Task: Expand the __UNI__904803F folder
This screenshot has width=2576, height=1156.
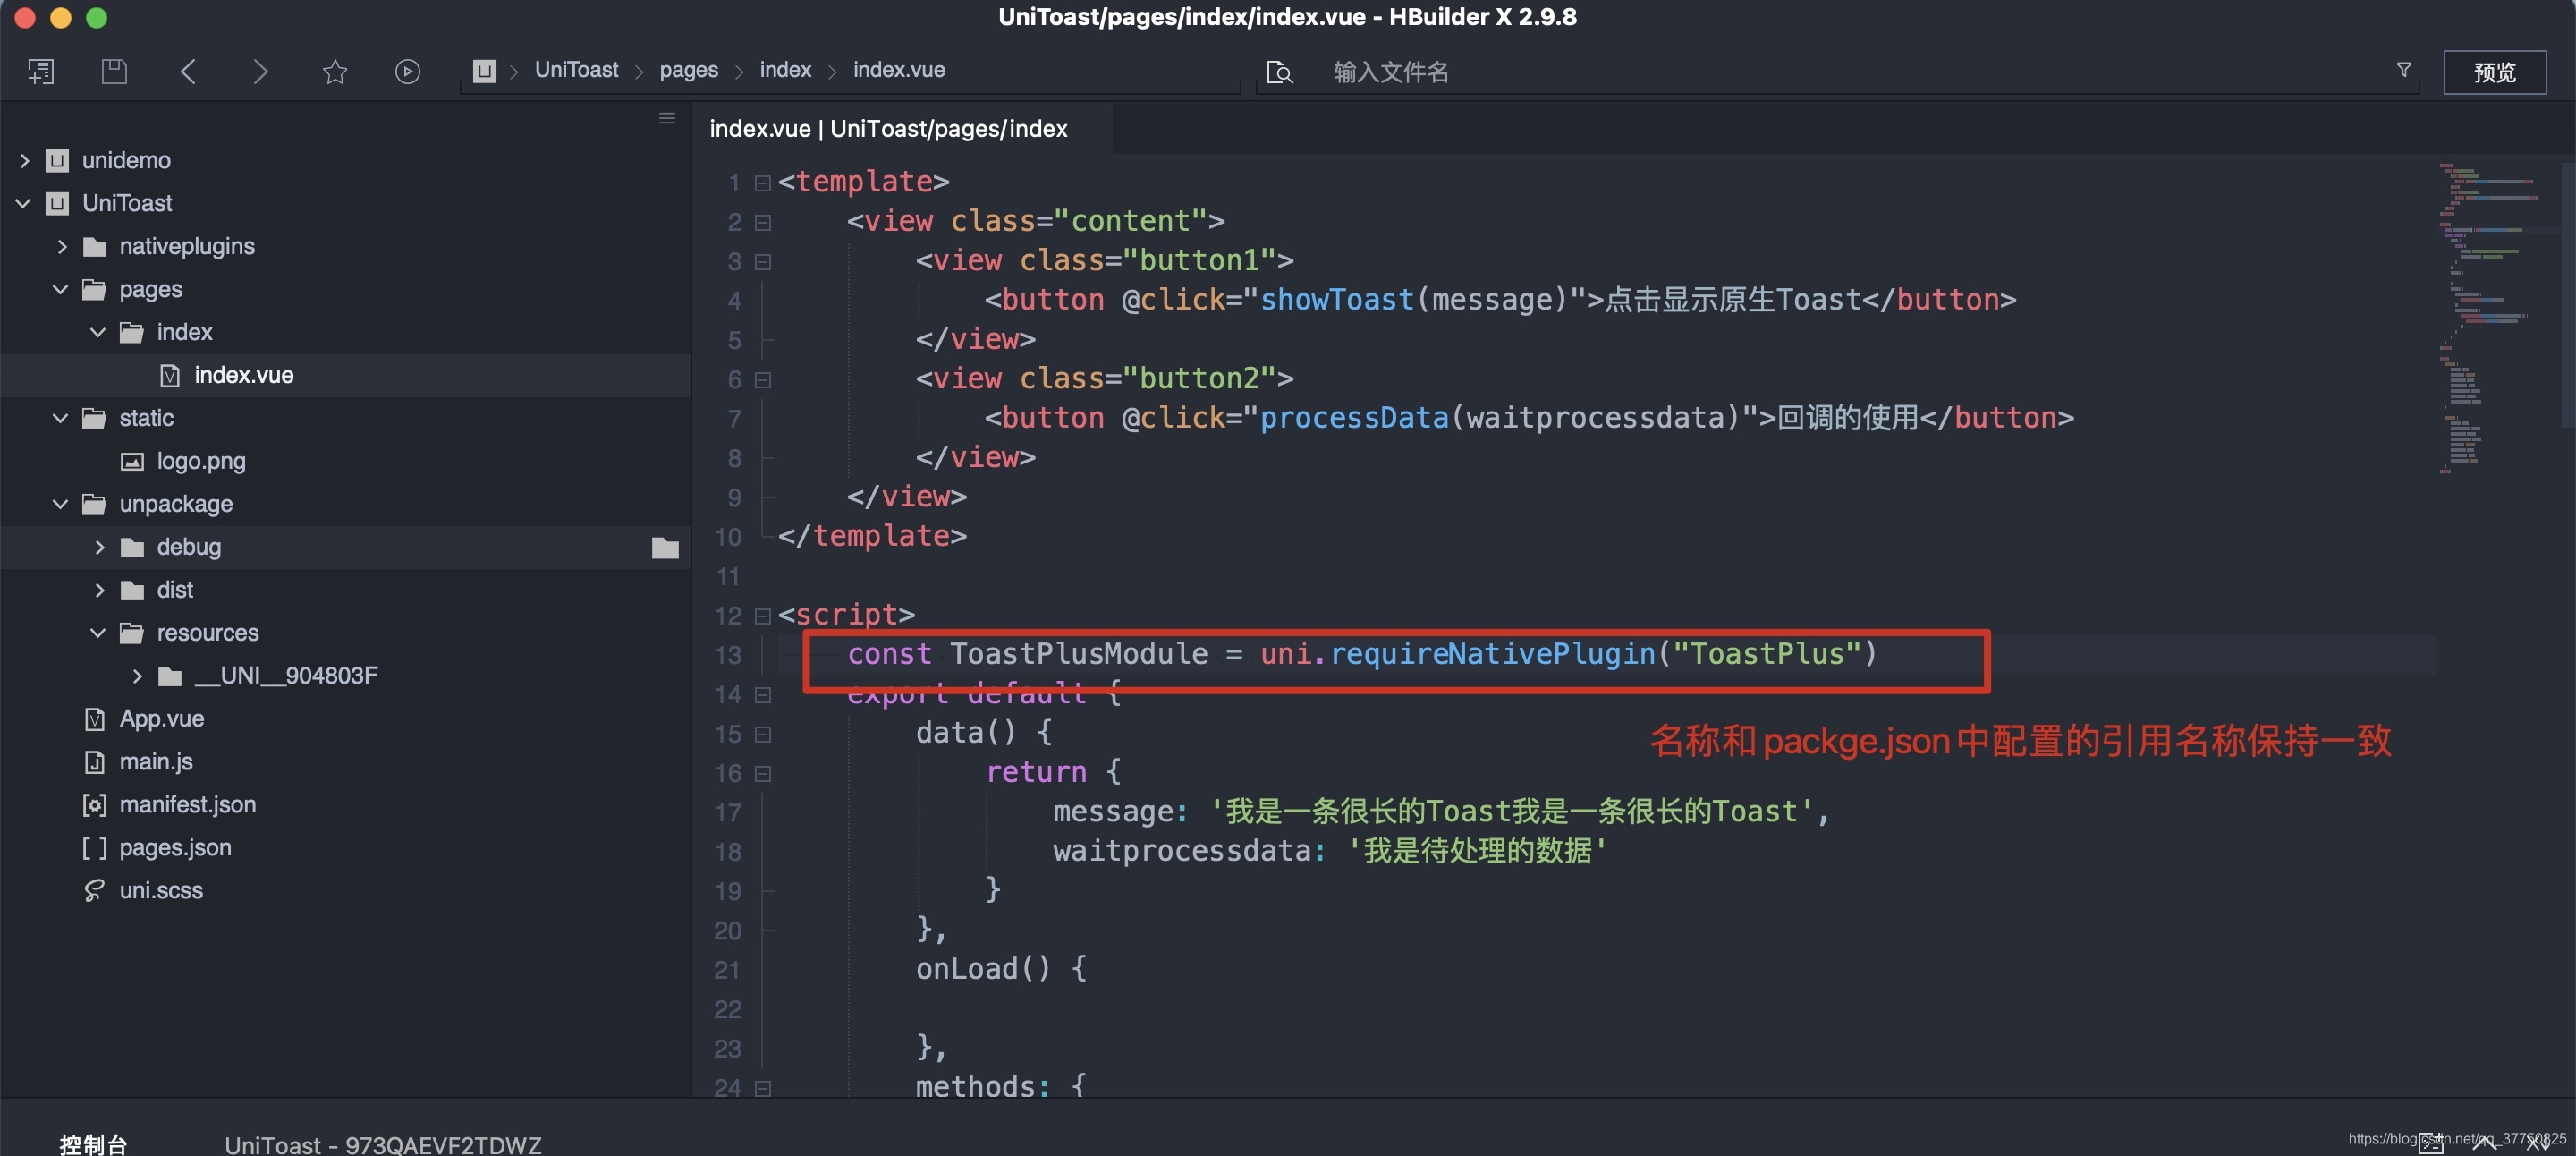Action: click(x=136, y=676)
